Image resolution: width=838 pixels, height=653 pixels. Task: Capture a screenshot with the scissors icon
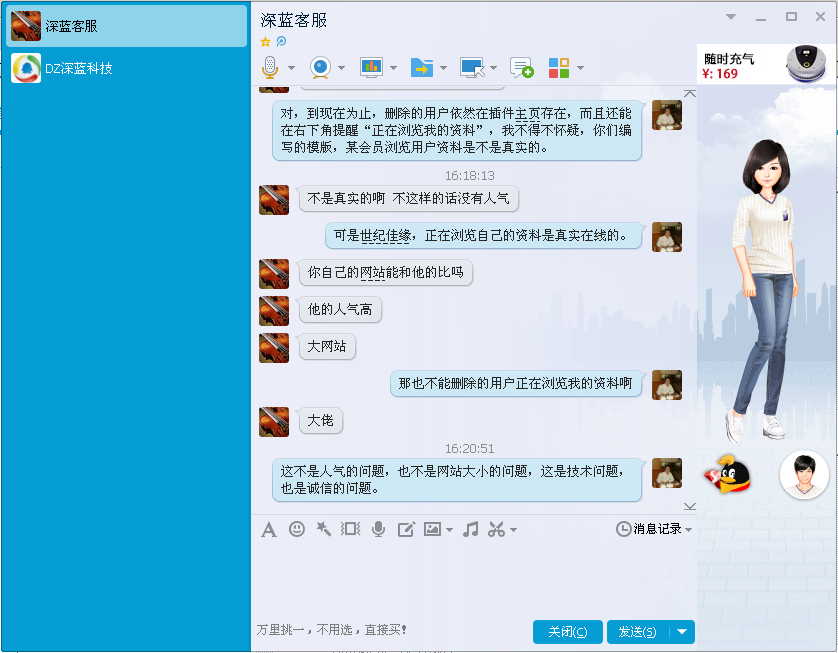pyautogui.click(x=497, y=530)
